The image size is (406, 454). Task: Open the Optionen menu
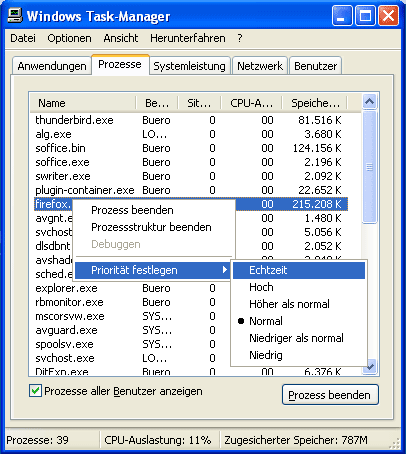(x=69, y=38)
